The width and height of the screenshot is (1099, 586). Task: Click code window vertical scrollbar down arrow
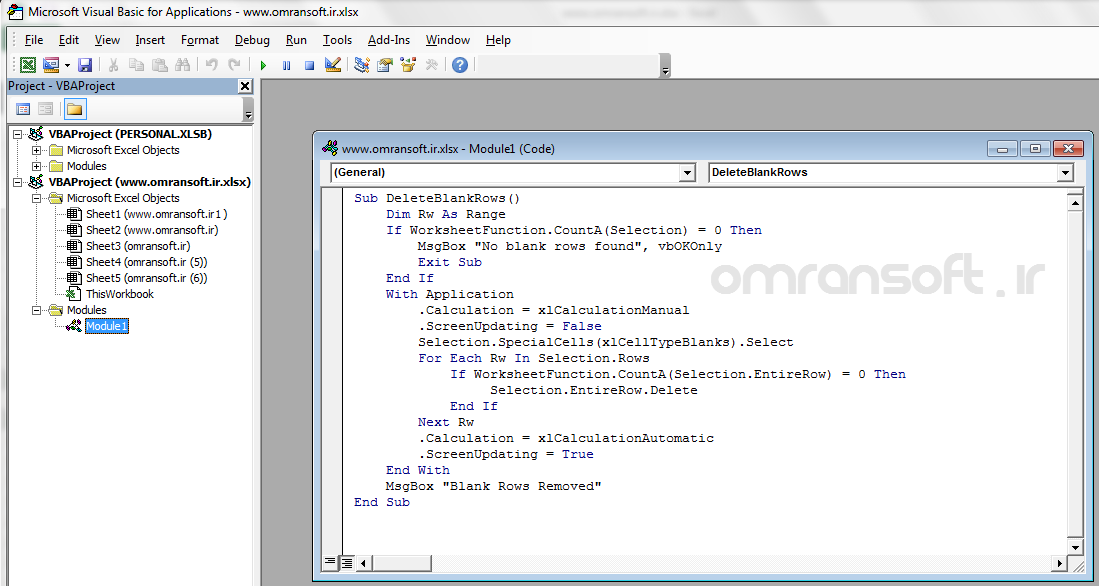tap(1074, 547)
